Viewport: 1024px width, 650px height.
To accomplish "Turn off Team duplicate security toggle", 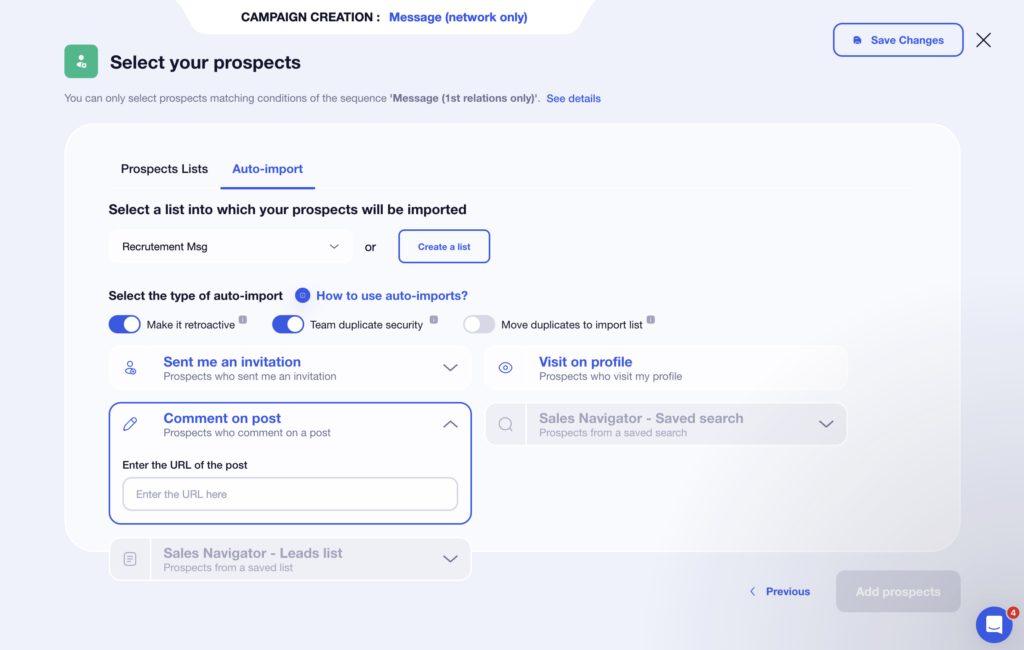I will click(x=288, y=324).
